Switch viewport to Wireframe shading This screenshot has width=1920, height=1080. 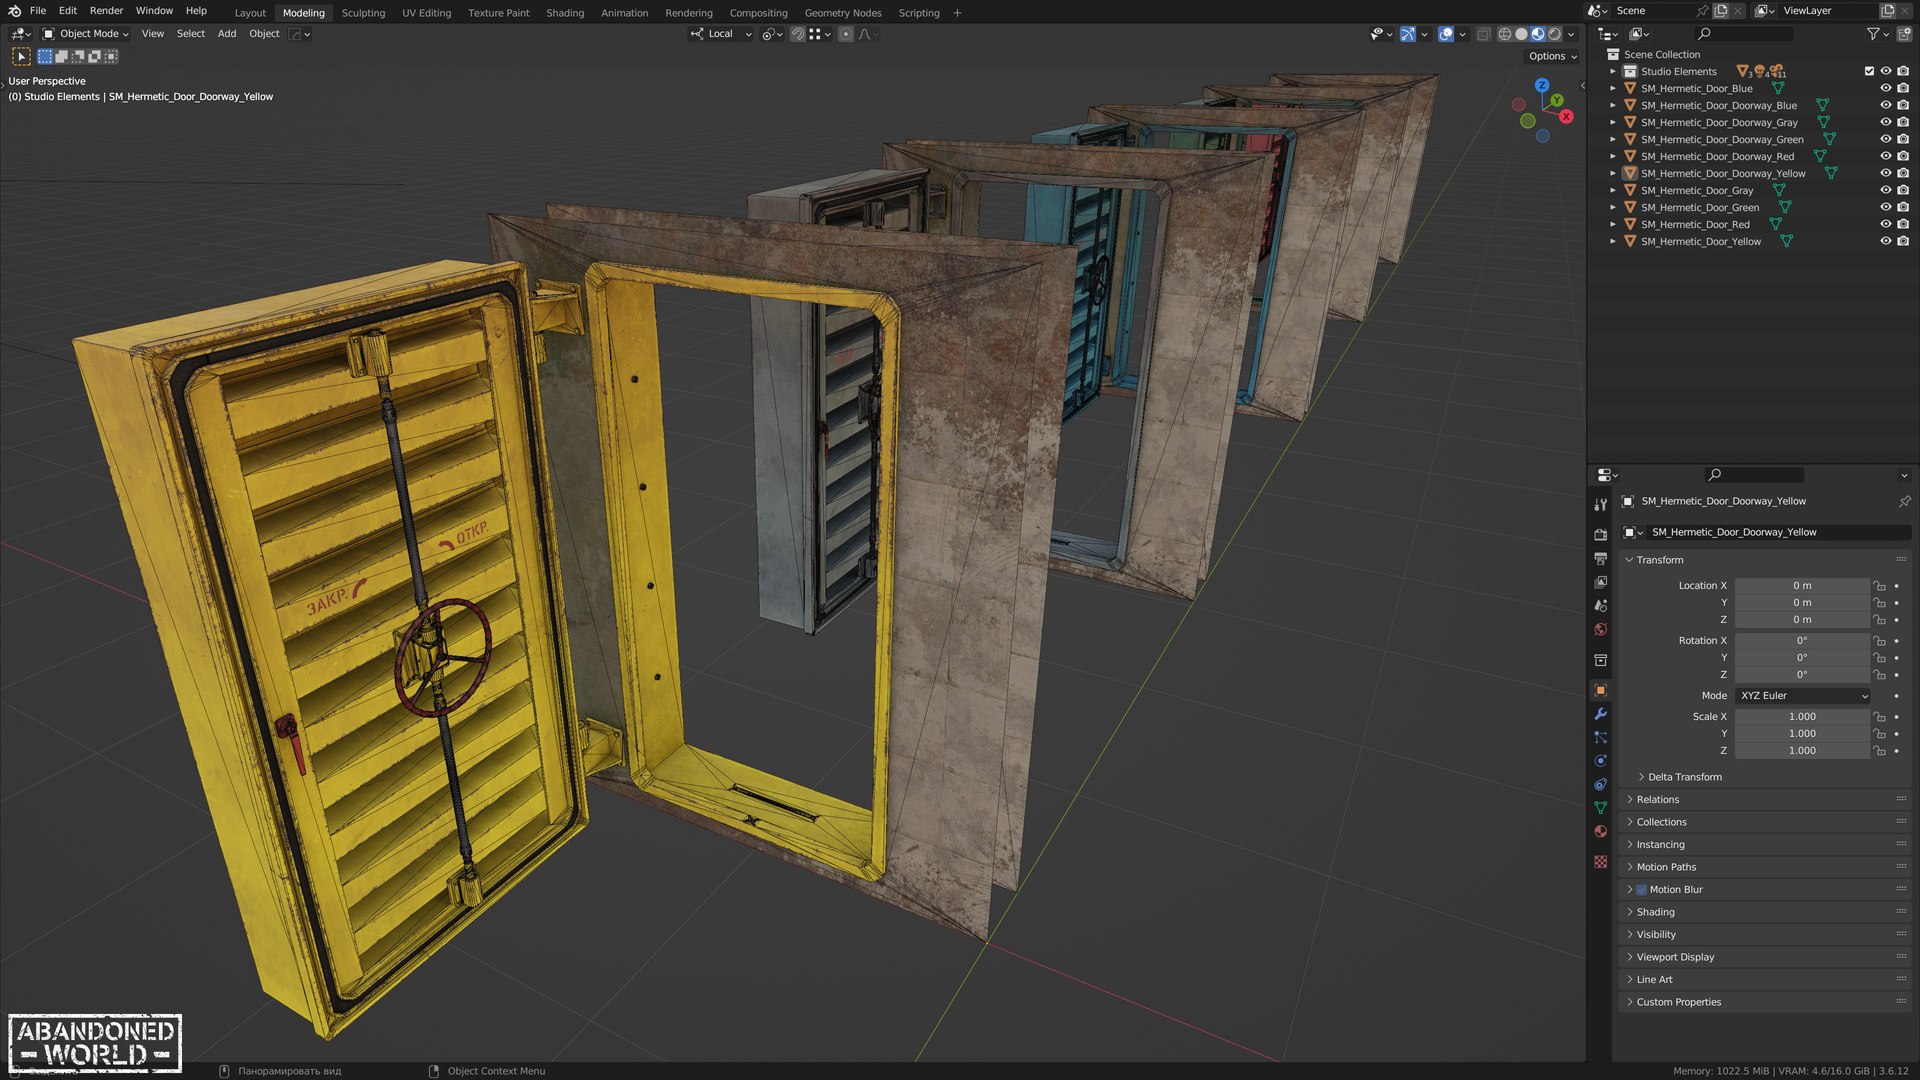coord(1504,34)
